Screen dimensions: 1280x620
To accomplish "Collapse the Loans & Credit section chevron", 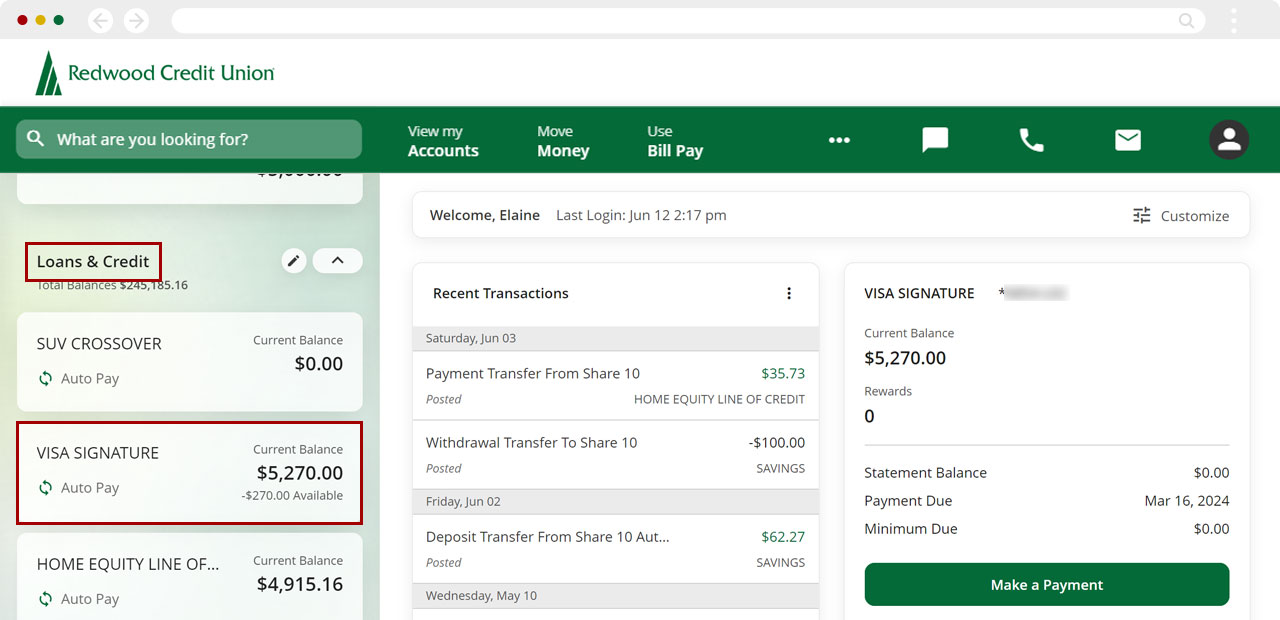I will [337, 261].
